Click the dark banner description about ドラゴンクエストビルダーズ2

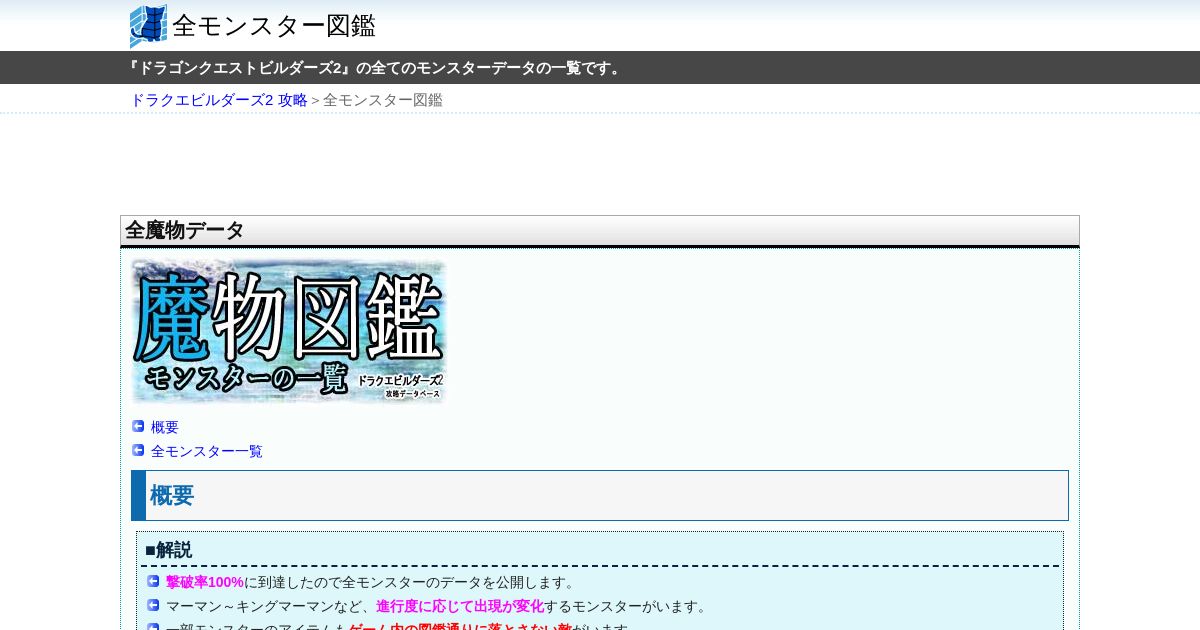[x=376, y=68]
